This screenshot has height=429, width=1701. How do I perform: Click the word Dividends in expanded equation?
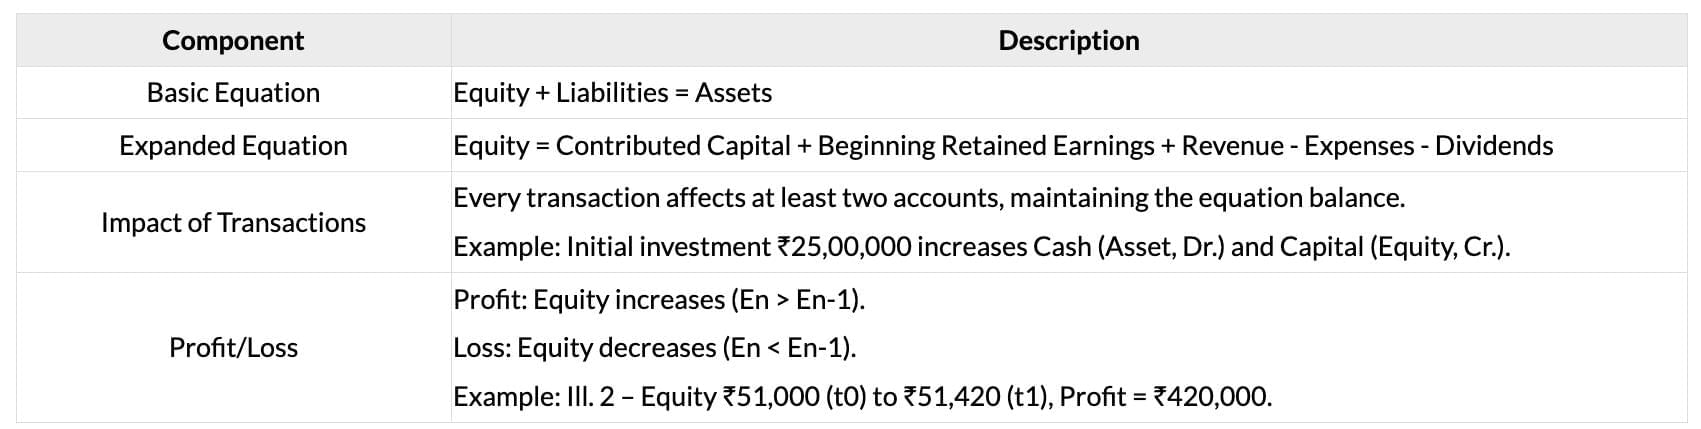(x=1493, y=146)
